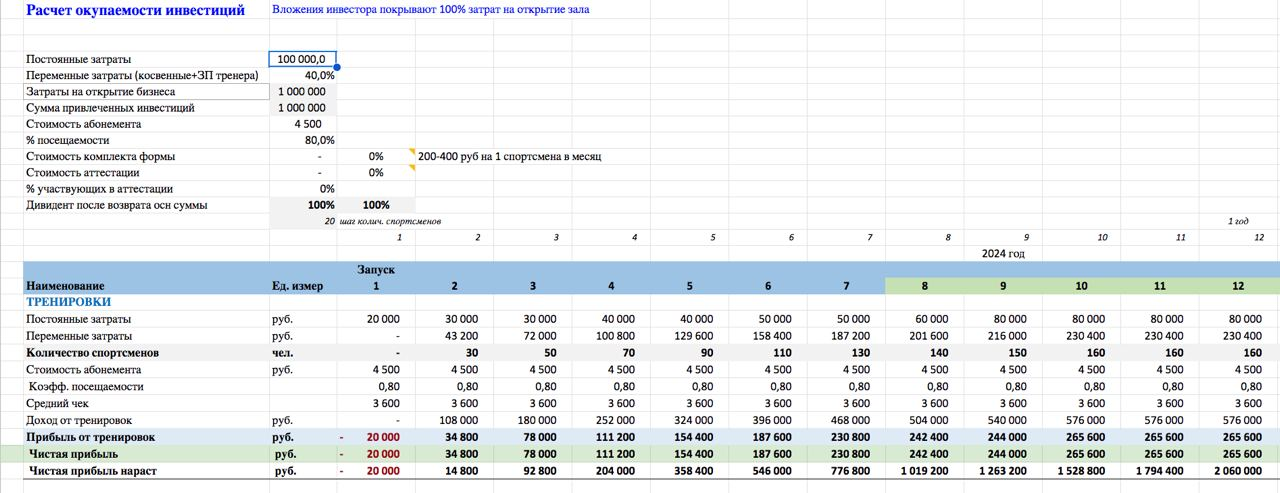This screenshot has width=1280, height=493.
Task: Click the label 'Сумма привлеченных инвестиций'
Action: click(110, 108)
